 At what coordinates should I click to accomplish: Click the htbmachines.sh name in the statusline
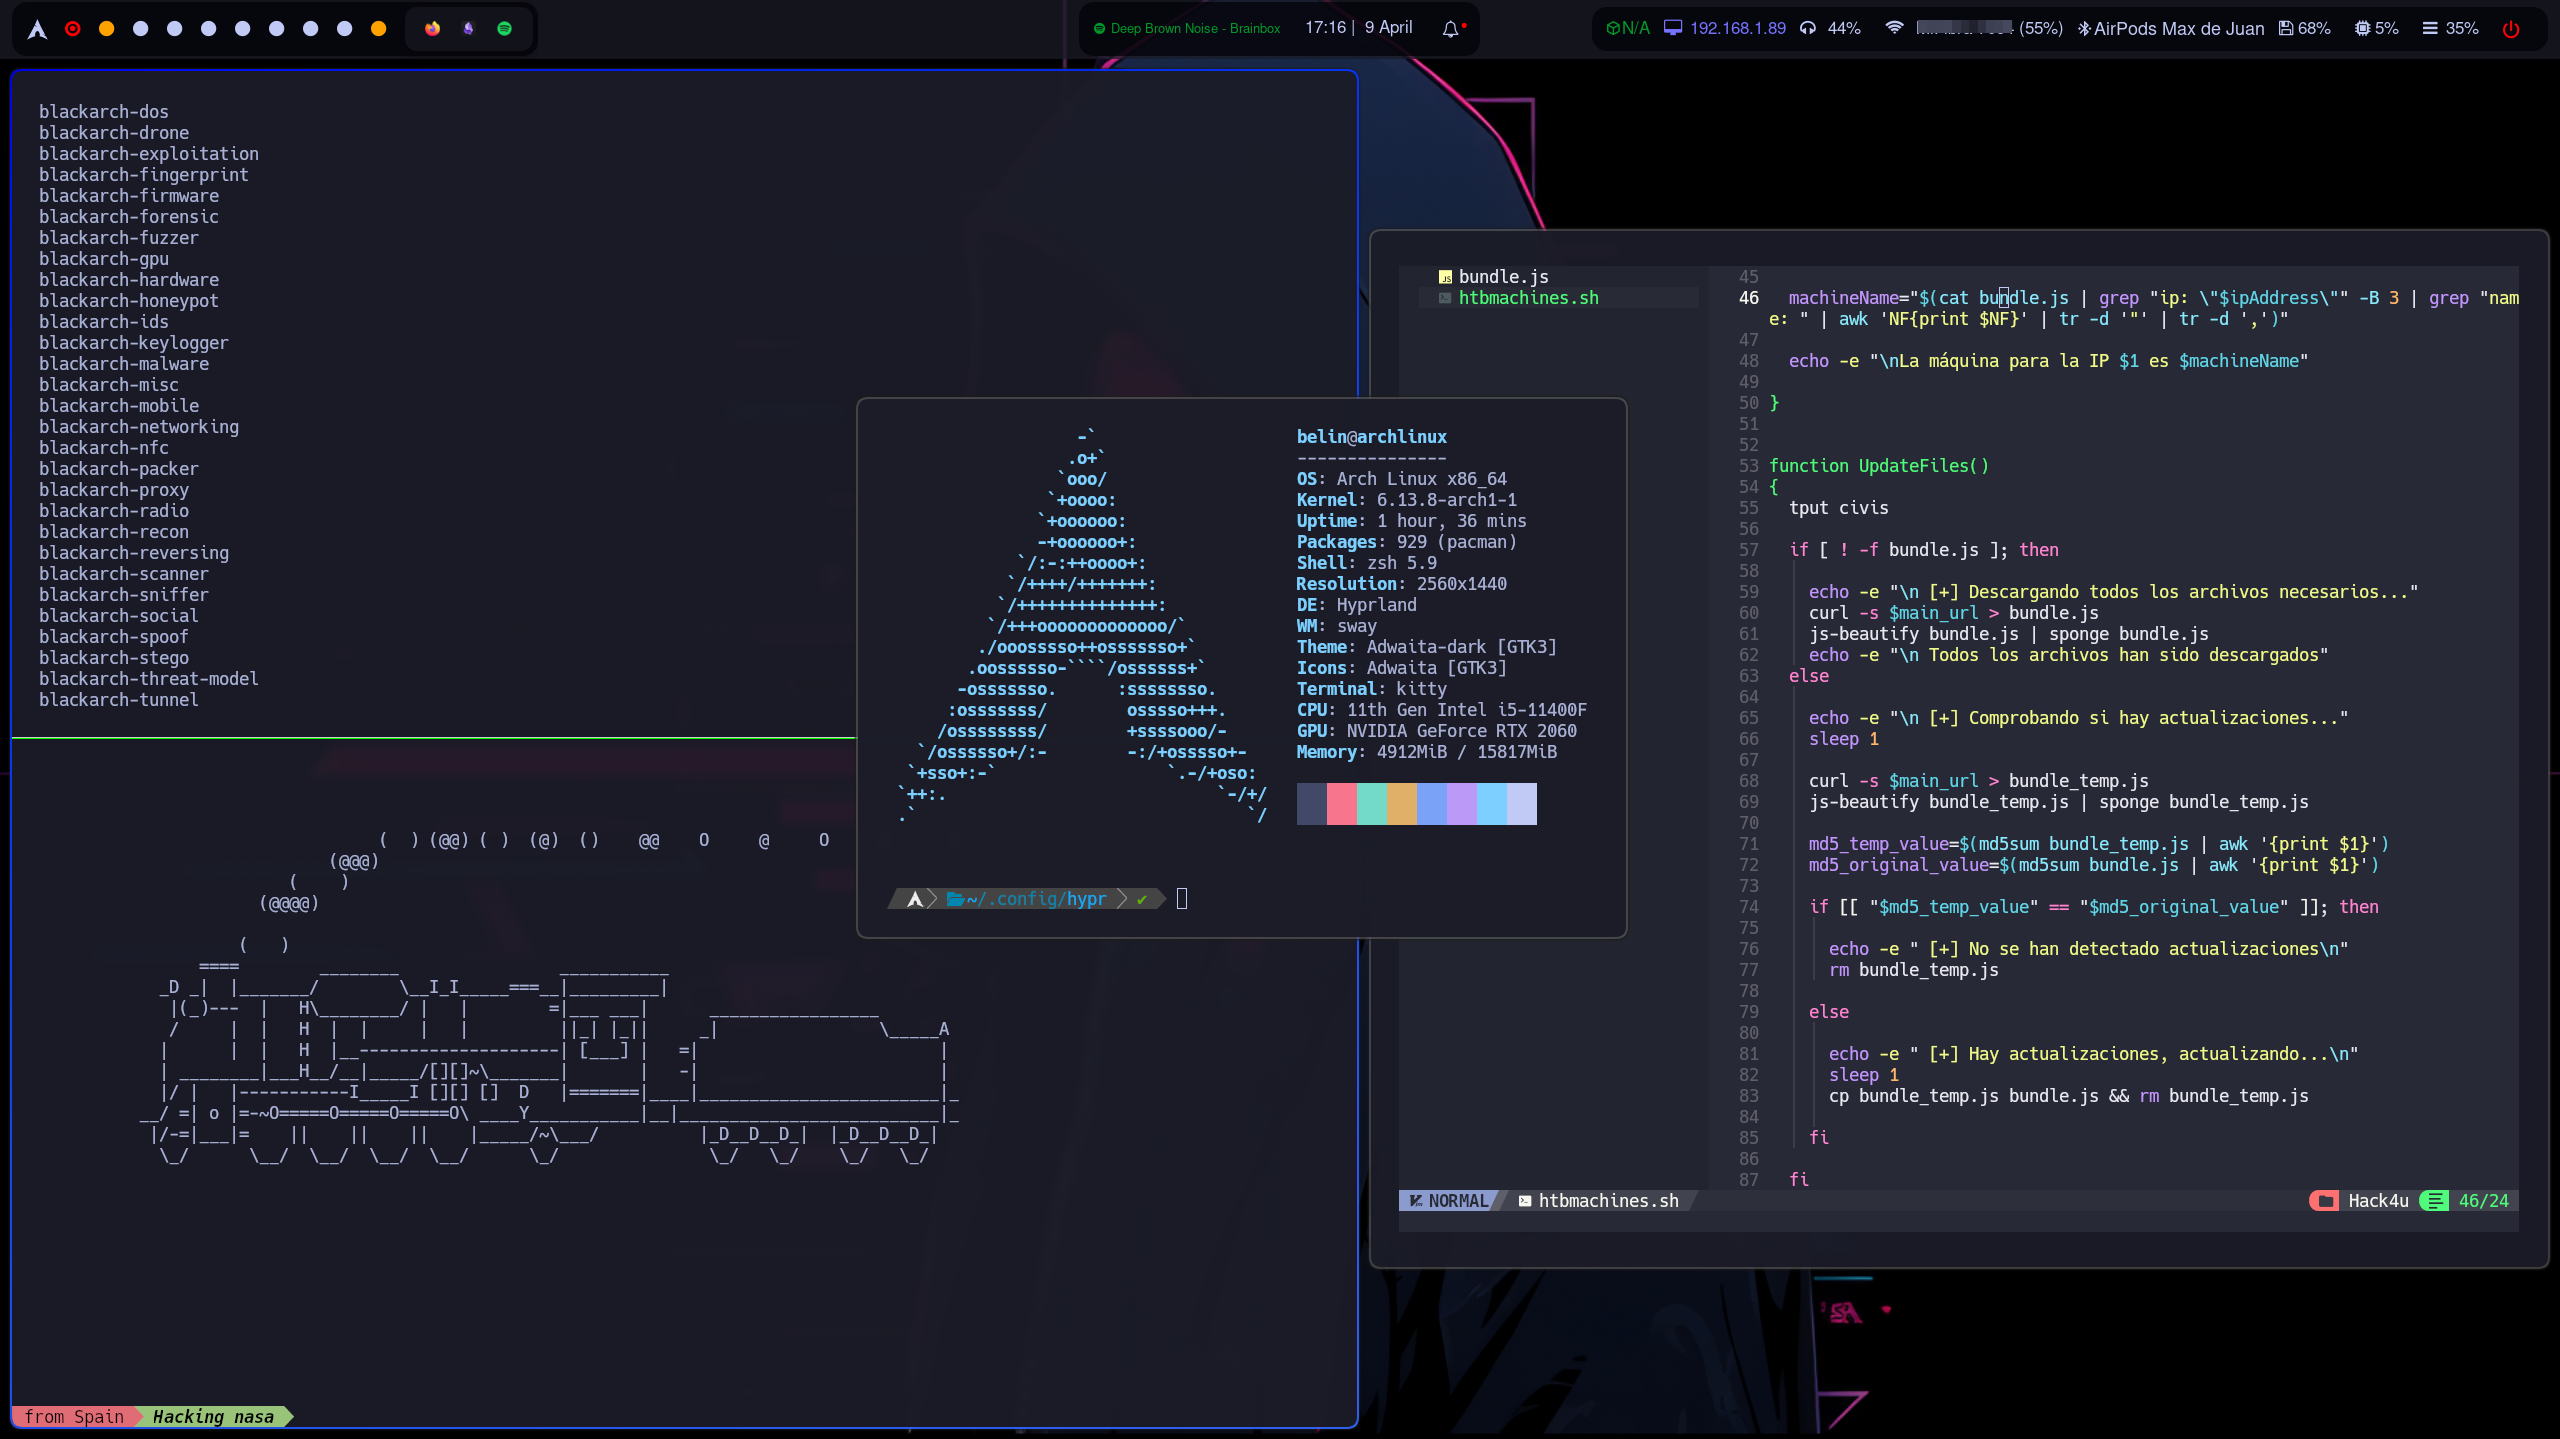tap(1608, 1201)
